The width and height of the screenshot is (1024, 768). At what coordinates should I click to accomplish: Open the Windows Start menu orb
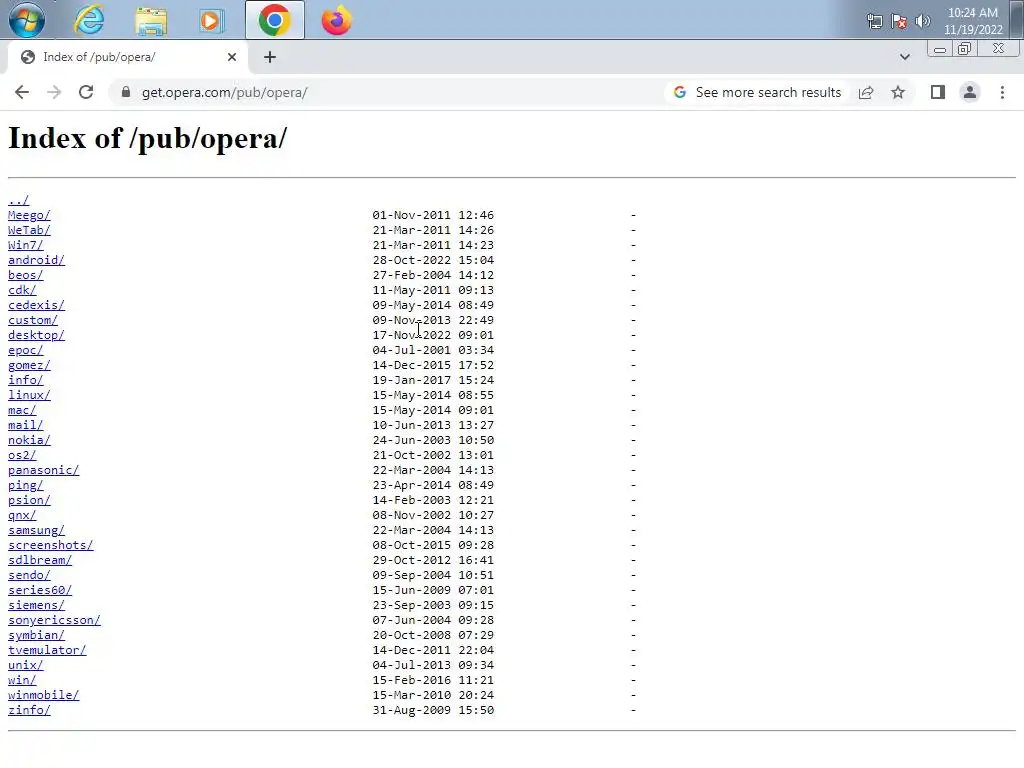coord(27,20)
